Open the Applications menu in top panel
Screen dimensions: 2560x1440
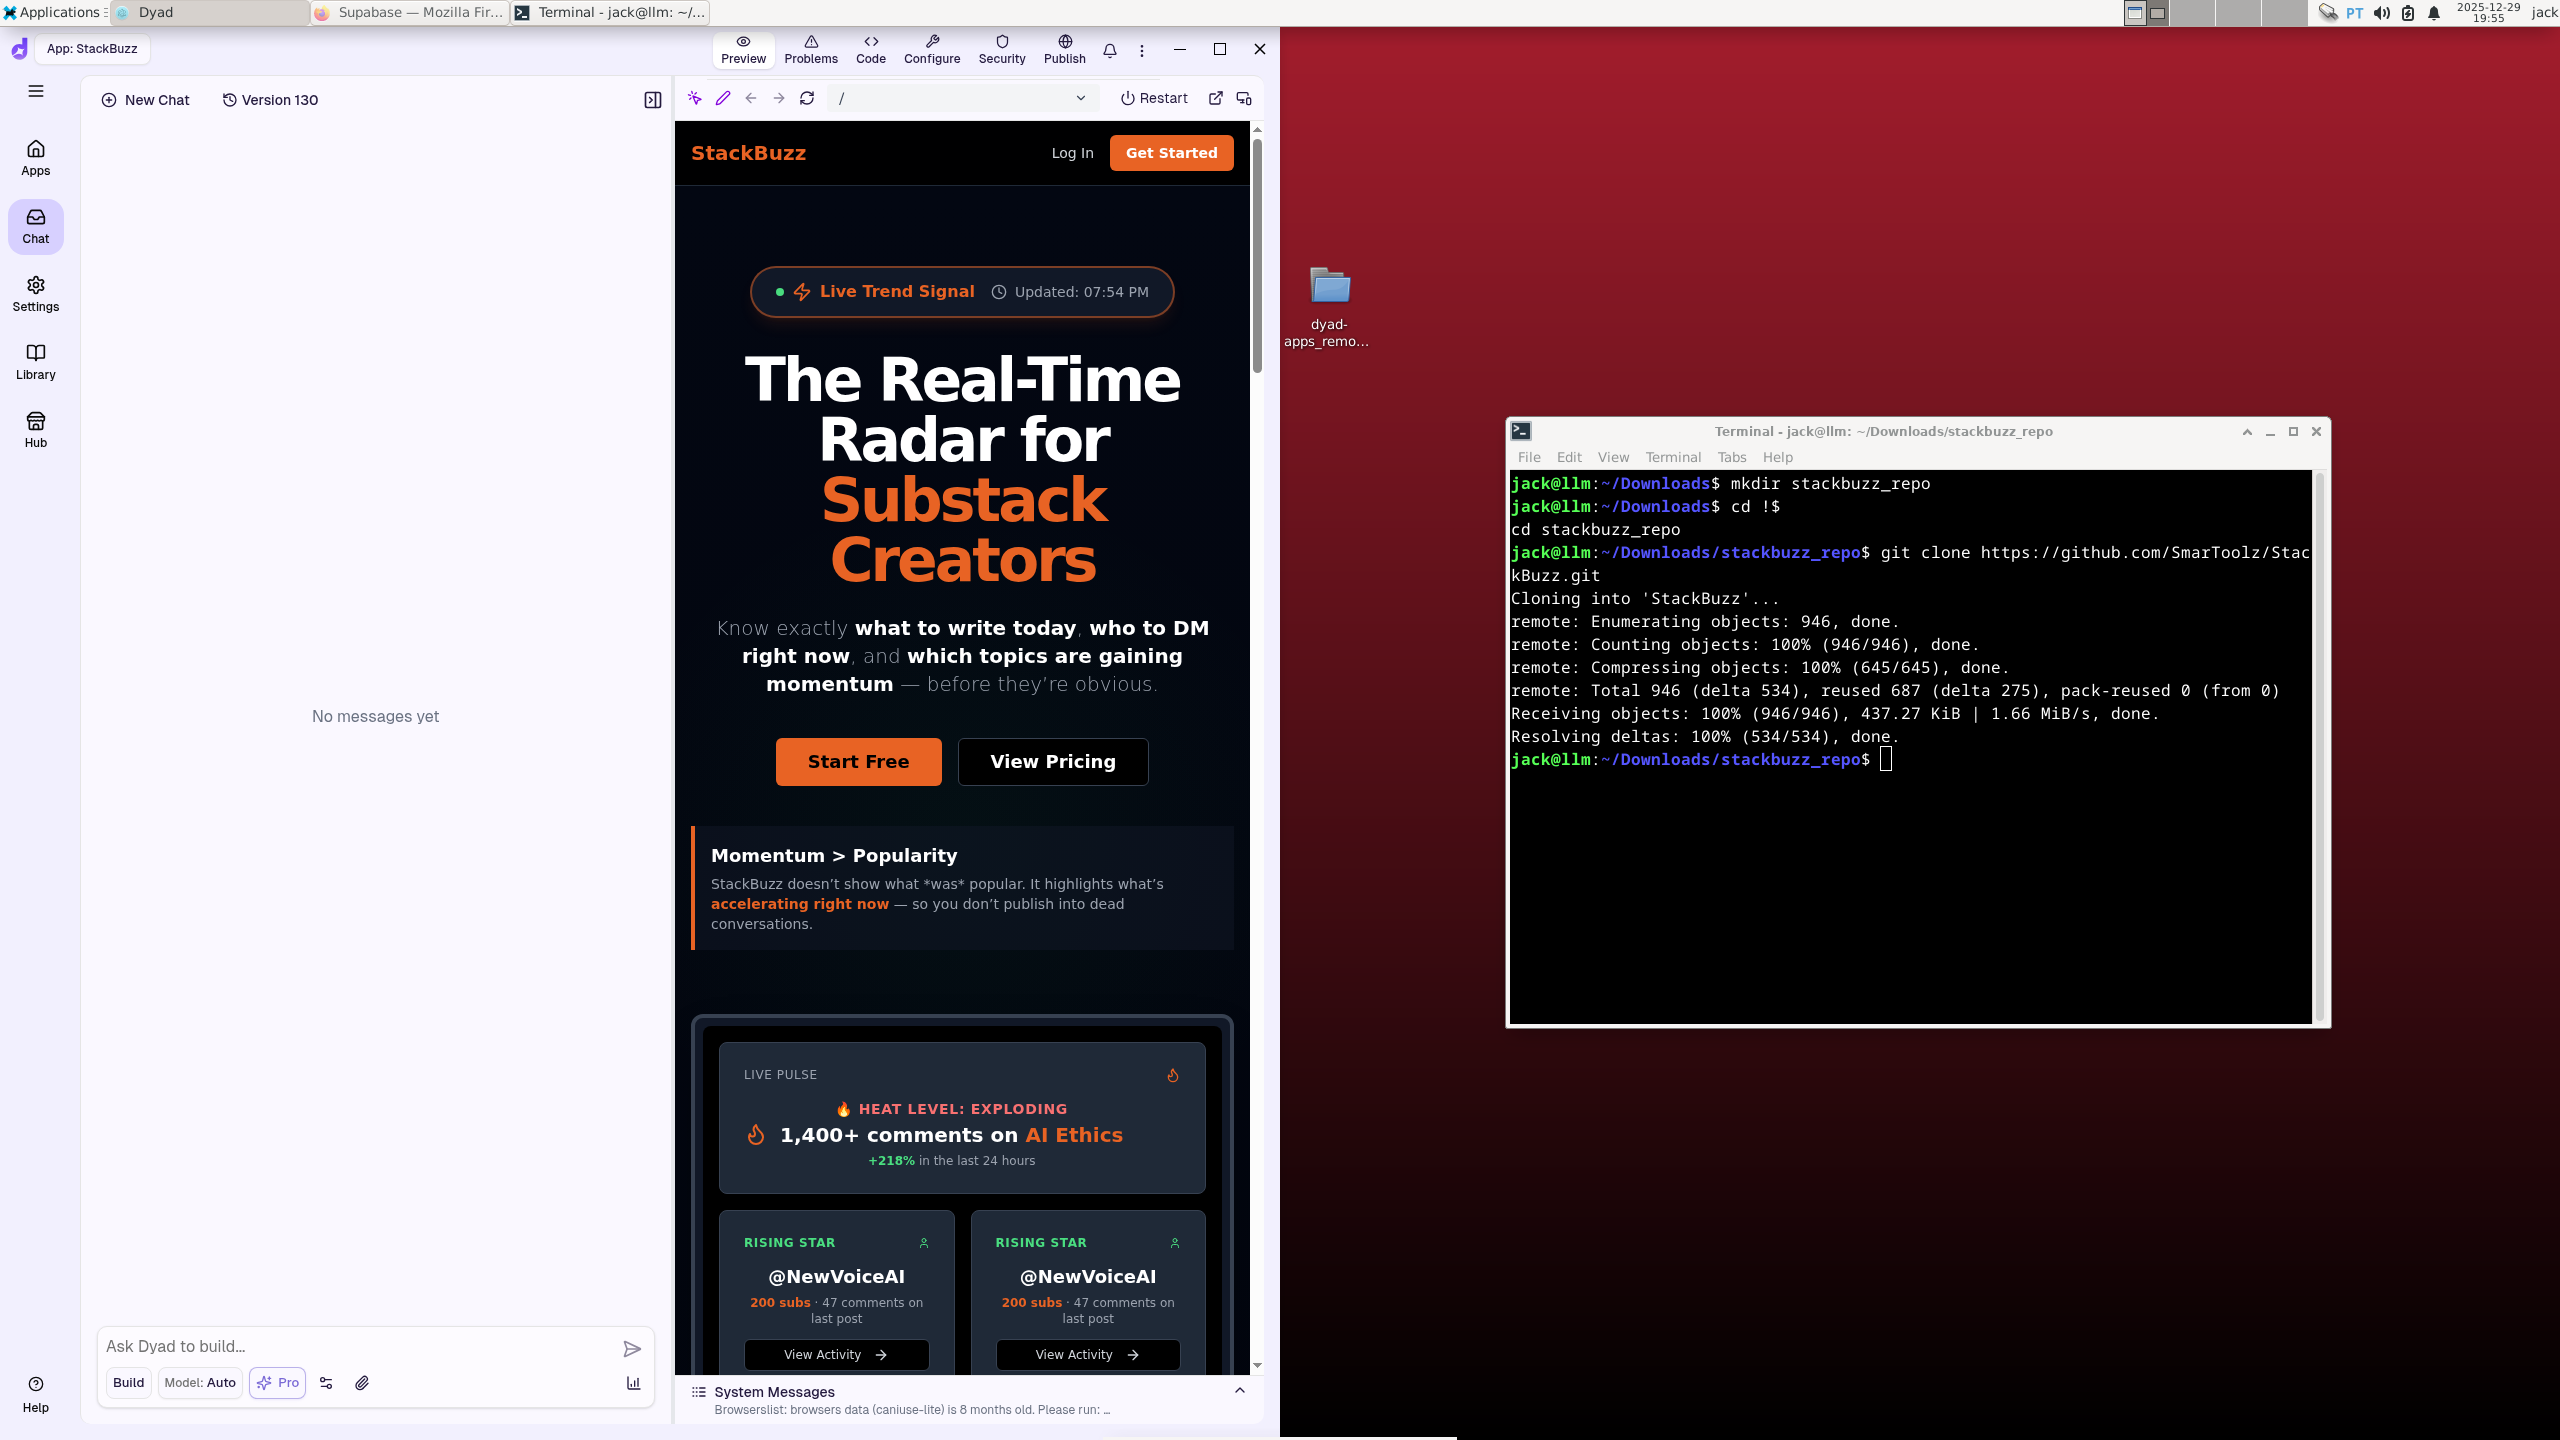click(52, 13)
